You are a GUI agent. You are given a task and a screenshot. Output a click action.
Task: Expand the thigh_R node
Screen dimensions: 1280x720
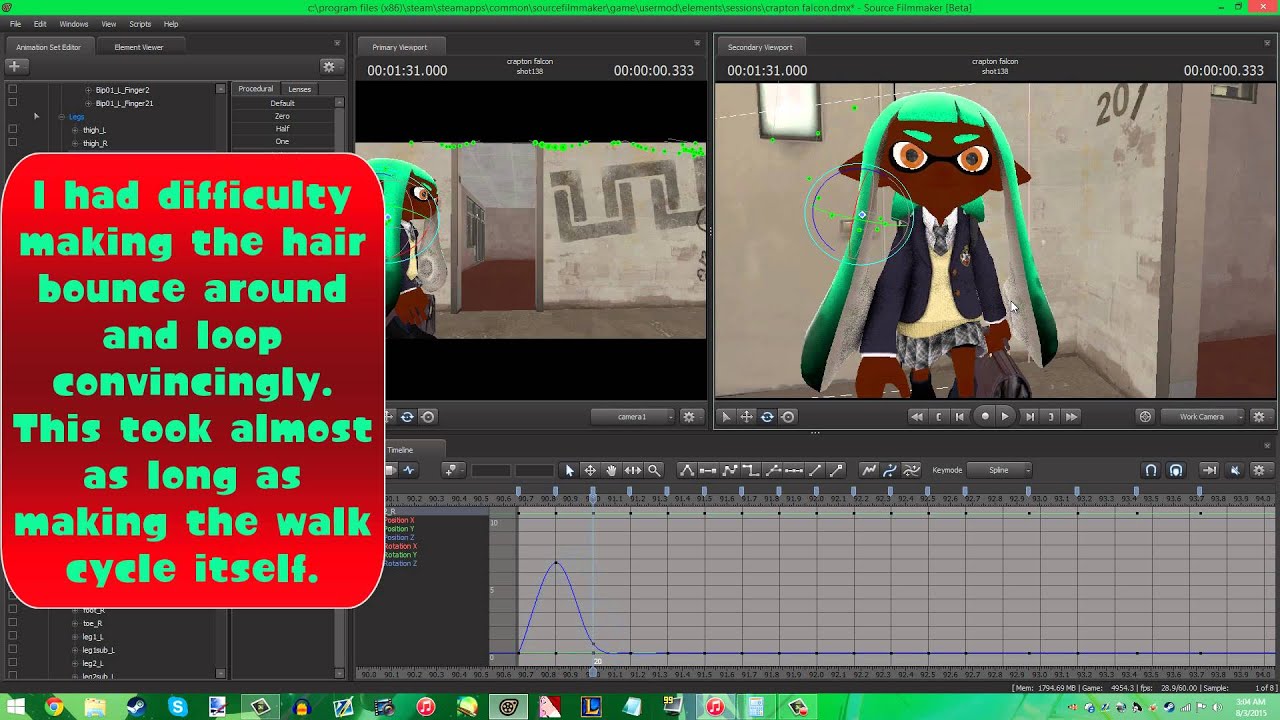(75, 143)
